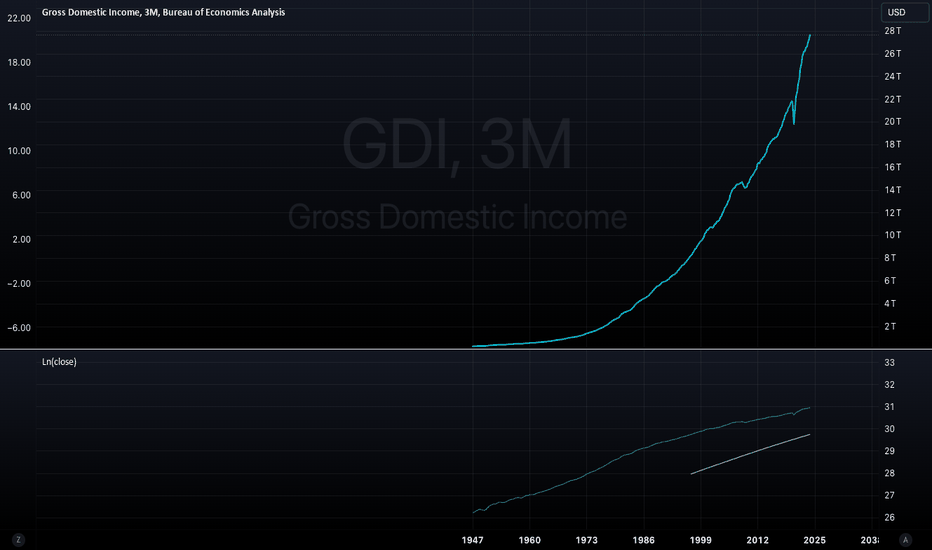Image resolution: width=932 pixels, height=550 pixels.
Task: Click the 14T price scale label
Action: [x=893, y=190]
